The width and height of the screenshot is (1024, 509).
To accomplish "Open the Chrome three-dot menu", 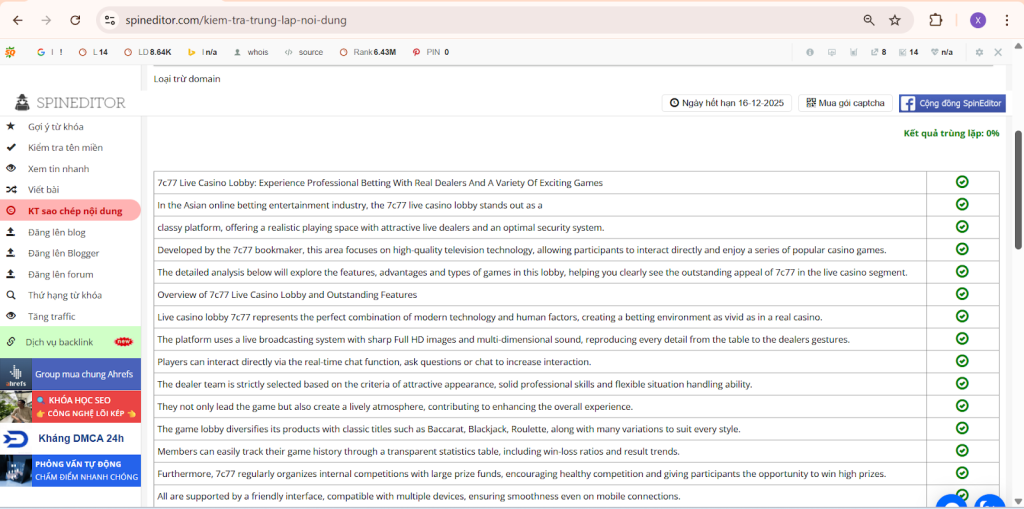I will 1007,20.
